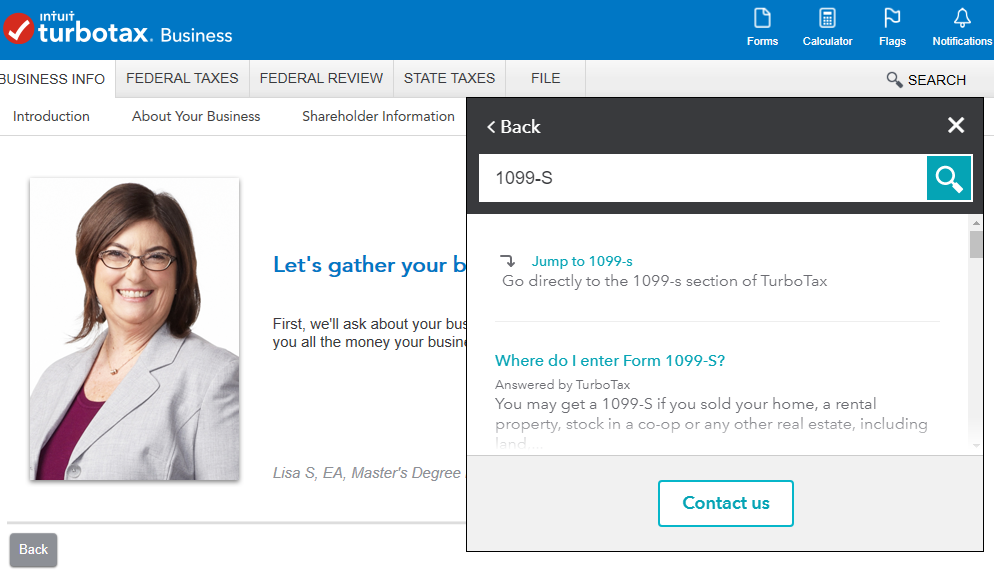The image size is (994, 582).
Task: Open the FILE tab
Action: [546, 79]
